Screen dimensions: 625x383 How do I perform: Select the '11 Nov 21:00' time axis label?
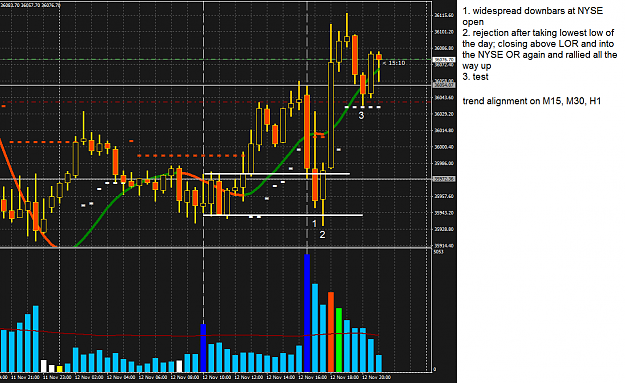(25, 377)
